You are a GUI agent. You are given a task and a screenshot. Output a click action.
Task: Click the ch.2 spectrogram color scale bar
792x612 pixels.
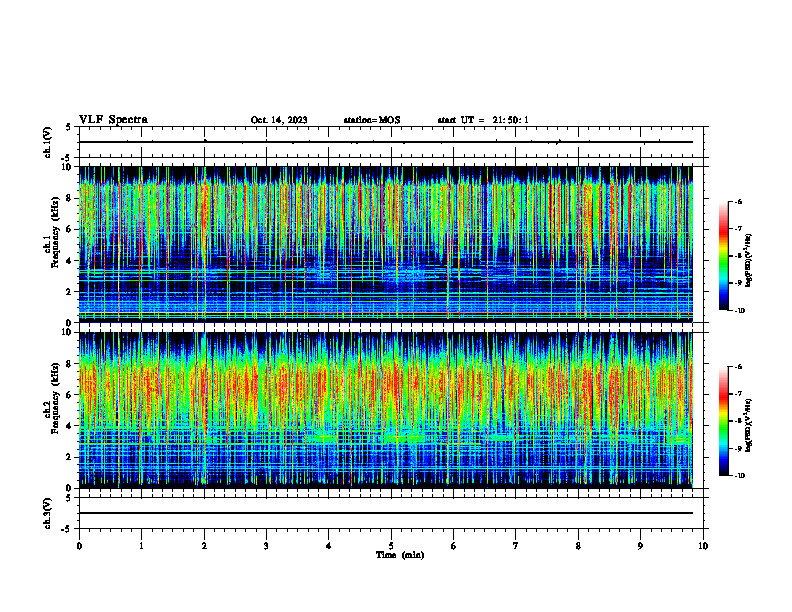tap(723, 421)
